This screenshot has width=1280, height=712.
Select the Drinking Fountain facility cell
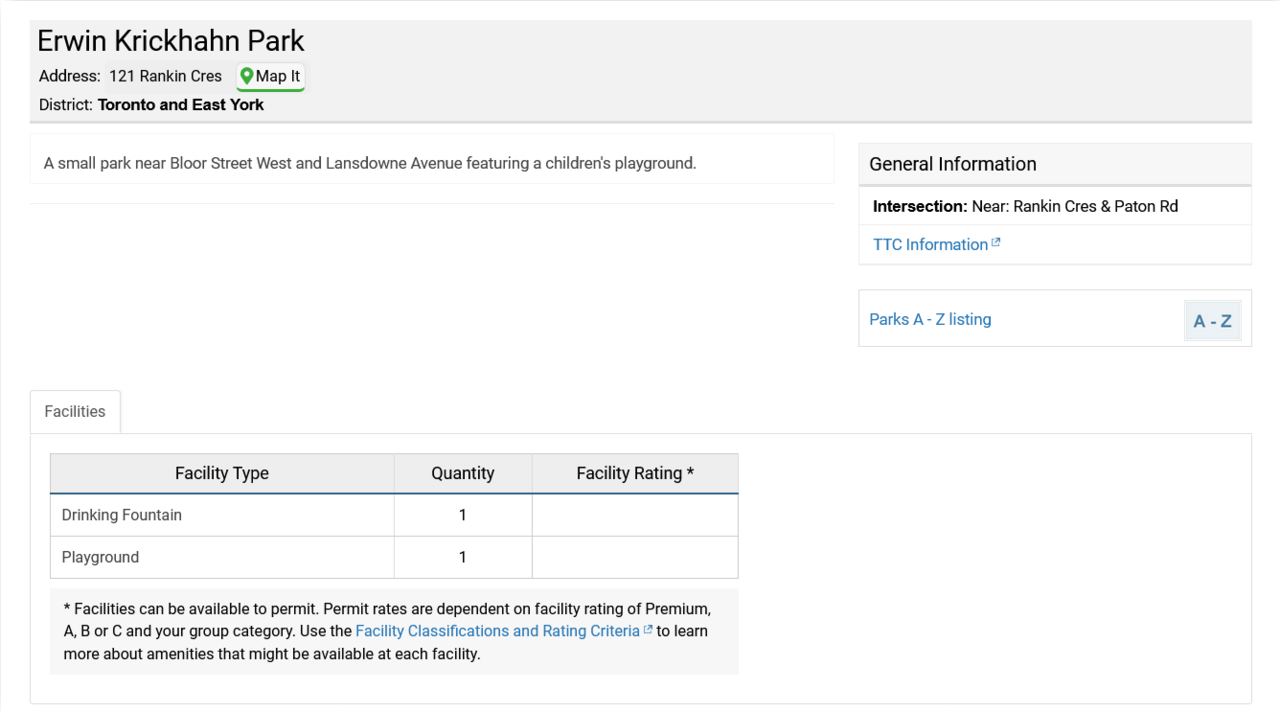click(x=122, y=516)
